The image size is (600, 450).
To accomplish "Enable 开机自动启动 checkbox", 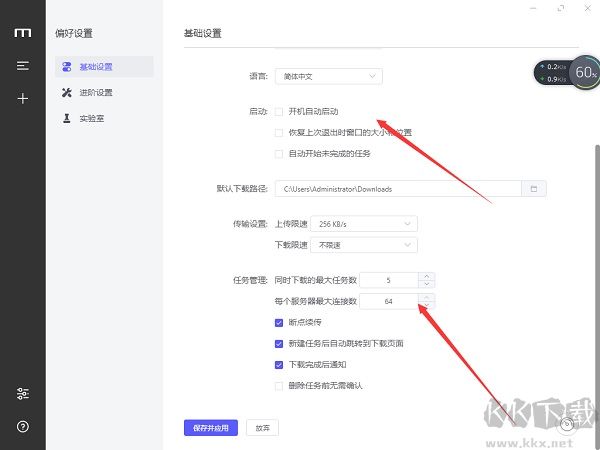I will point(279,112).
